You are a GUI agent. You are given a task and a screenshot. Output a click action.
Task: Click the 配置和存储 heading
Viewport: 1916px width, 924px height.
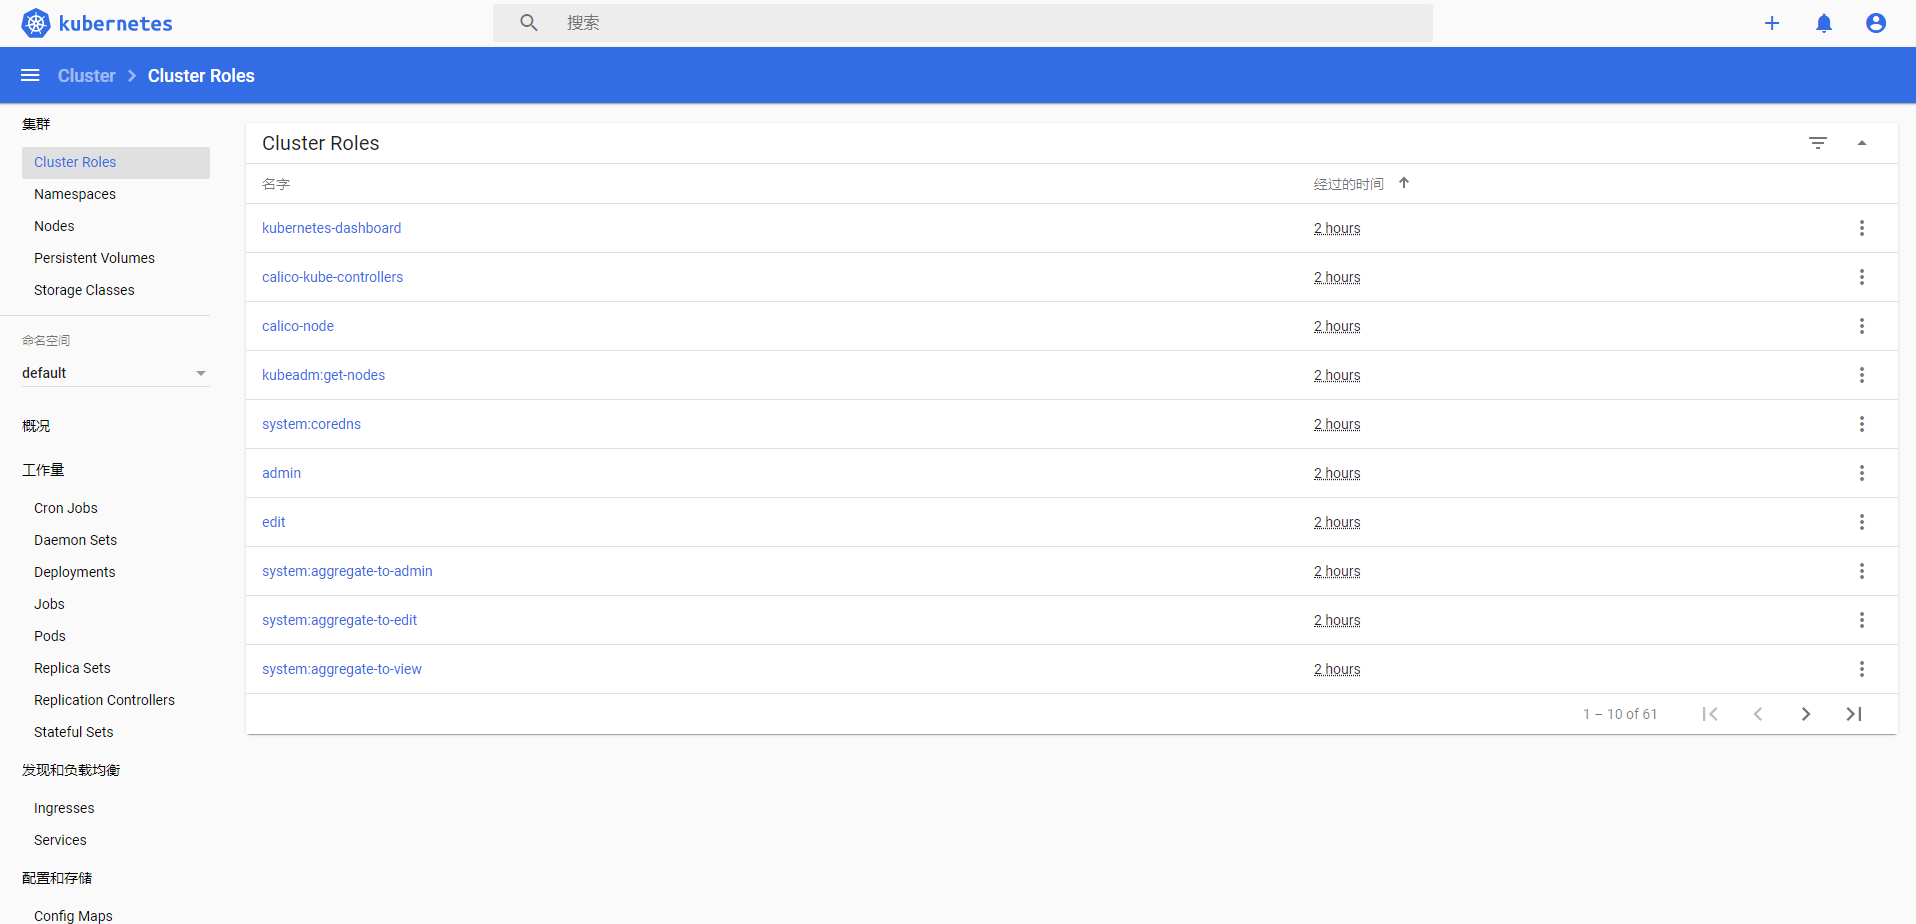pyautogui.click(x=57, y=878)
